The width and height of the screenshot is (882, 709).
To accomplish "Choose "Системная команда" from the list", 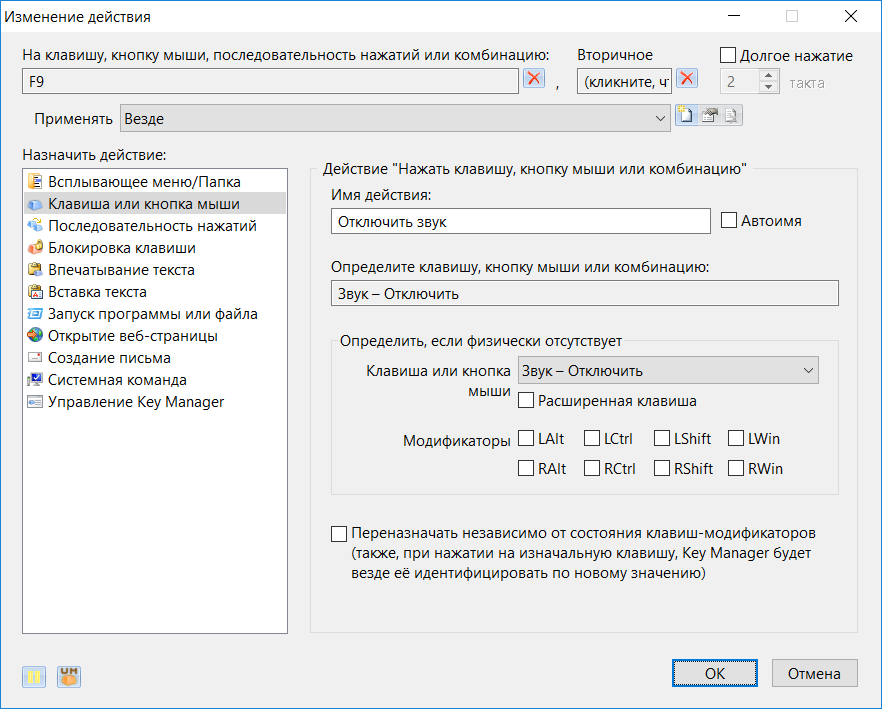I will (117, 380).
